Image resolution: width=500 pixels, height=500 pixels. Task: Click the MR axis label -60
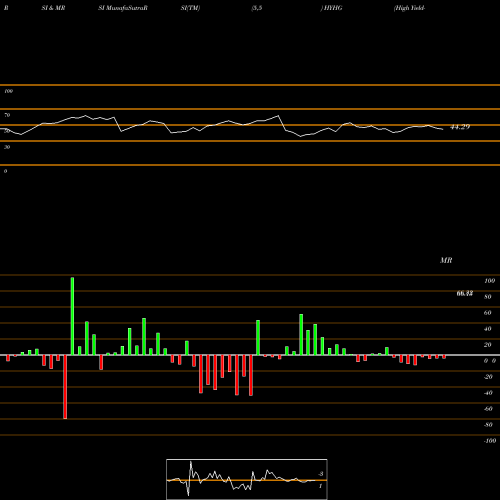pos(488,409)
